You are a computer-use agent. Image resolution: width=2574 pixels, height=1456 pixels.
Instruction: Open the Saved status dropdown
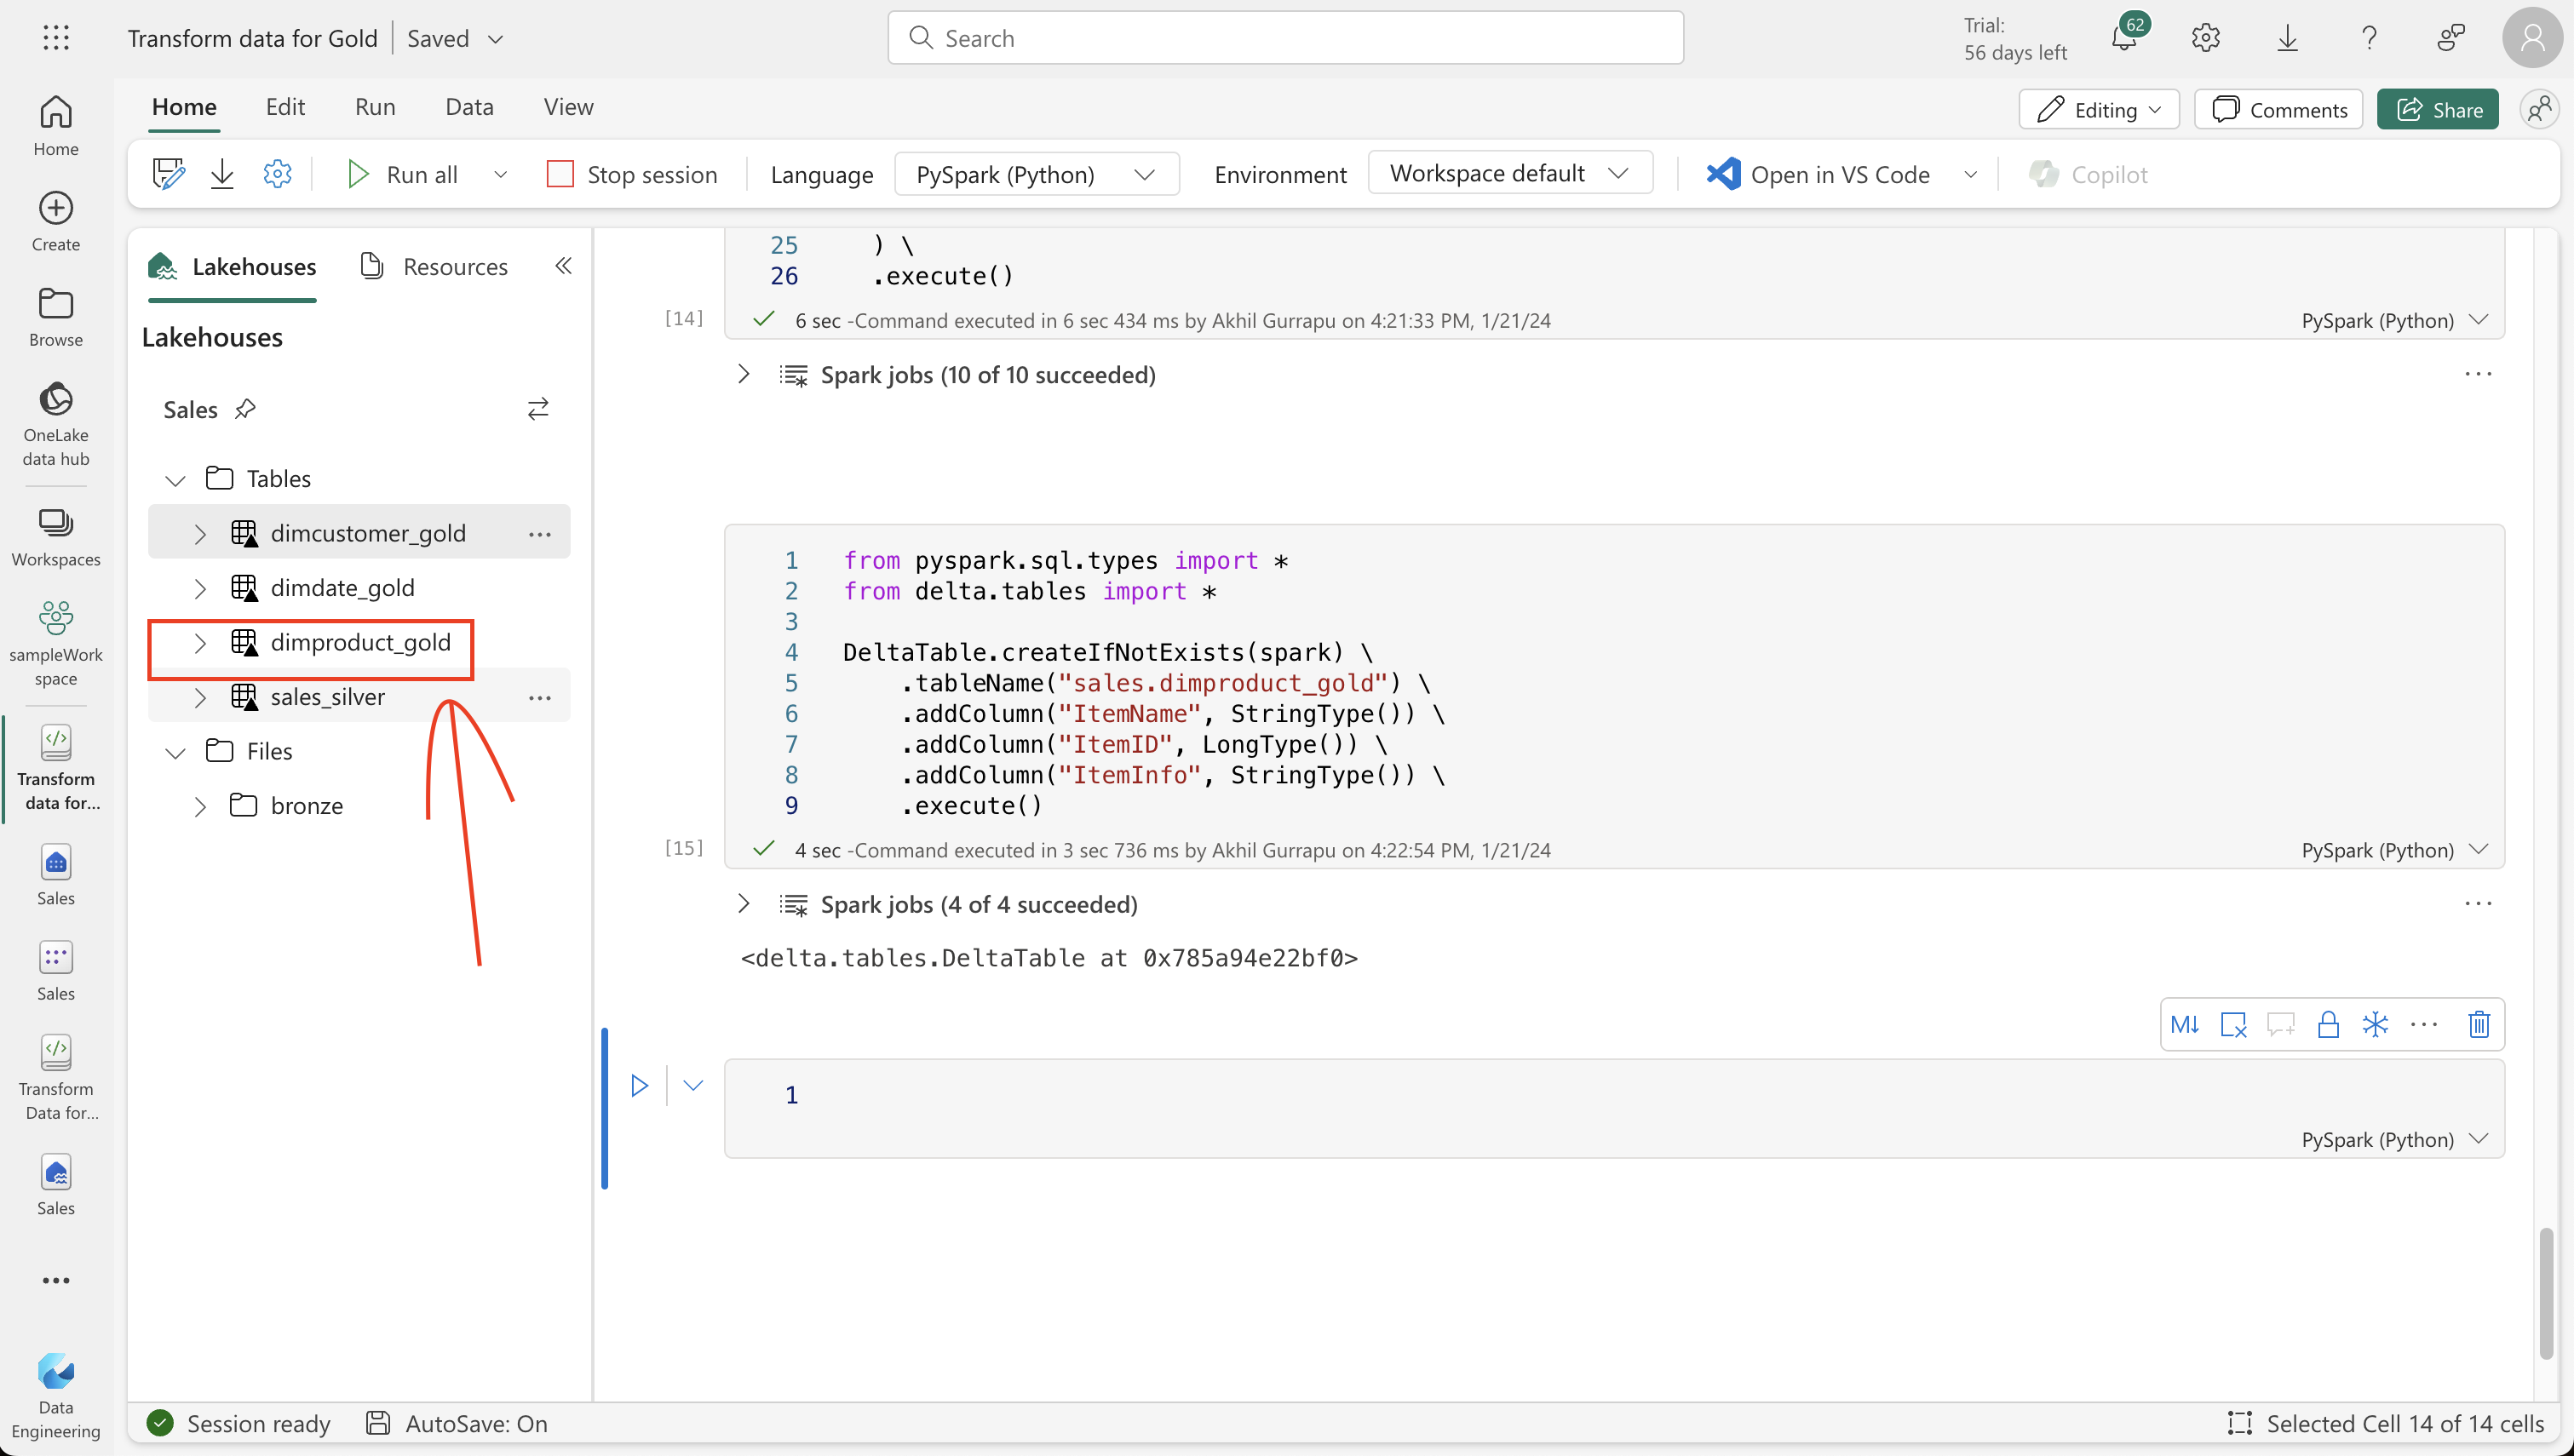[x=495, y=39]
